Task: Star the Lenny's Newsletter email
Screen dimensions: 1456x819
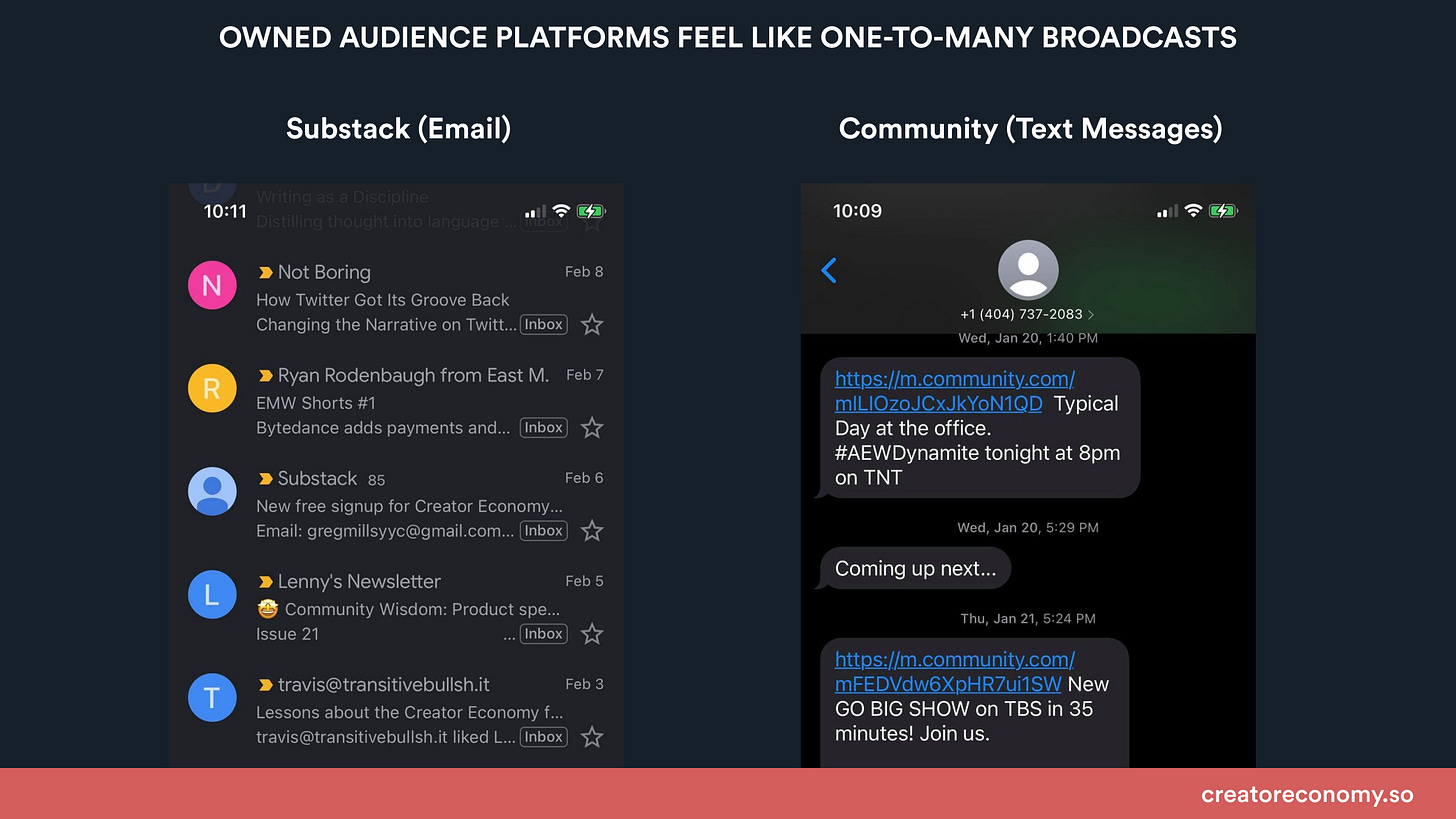Action: 592,634
